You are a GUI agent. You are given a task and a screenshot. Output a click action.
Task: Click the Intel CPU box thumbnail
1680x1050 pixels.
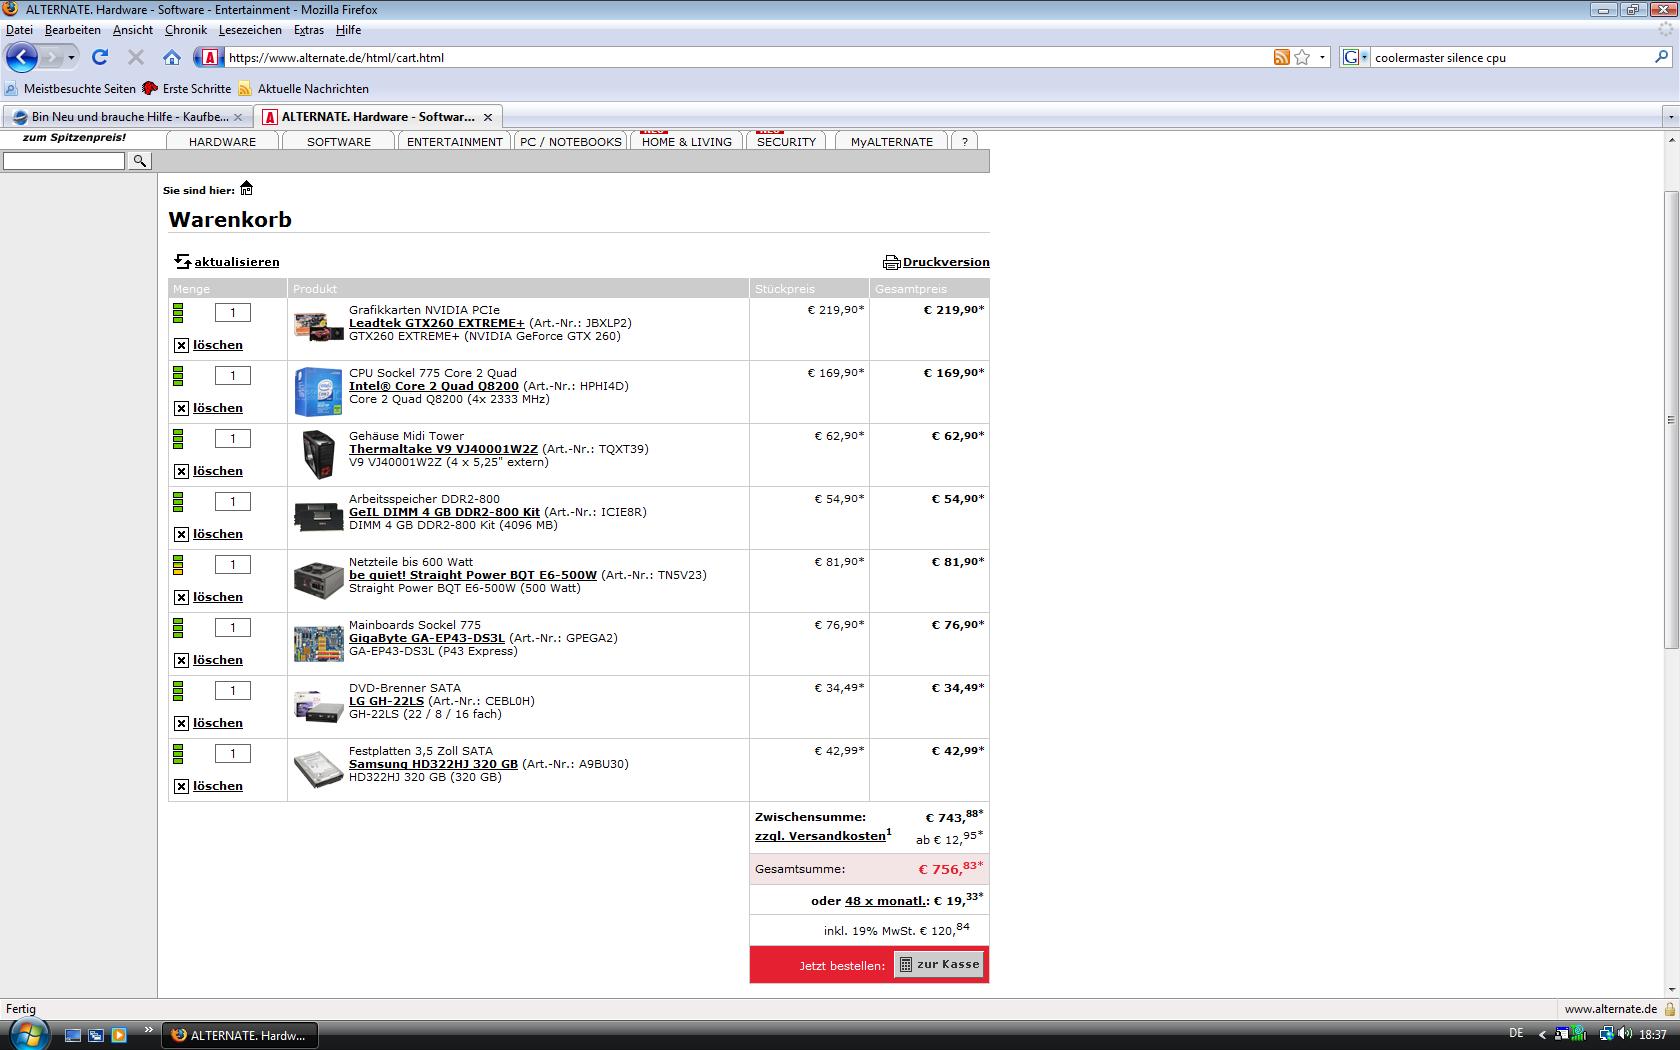pyautogui.click(x=319, y=391)
